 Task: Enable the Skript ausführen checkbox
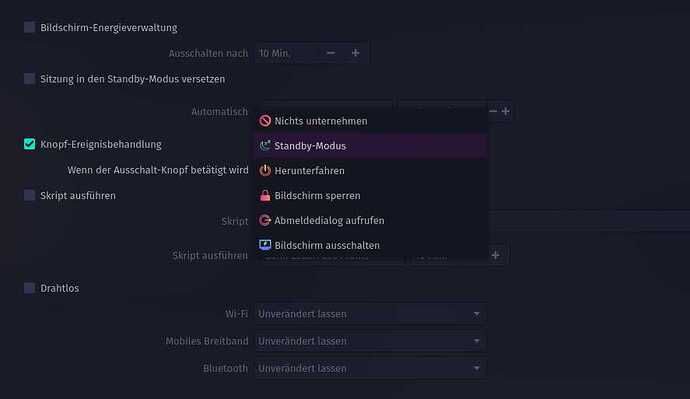29,195
